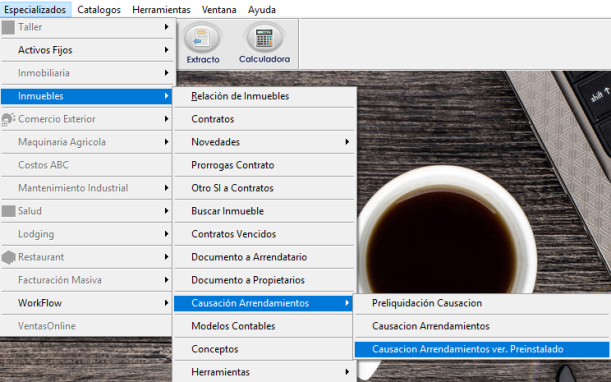Choose Preliquidación Causacion
The width and height of the screenshot is (611, 382).
point(482,303)
